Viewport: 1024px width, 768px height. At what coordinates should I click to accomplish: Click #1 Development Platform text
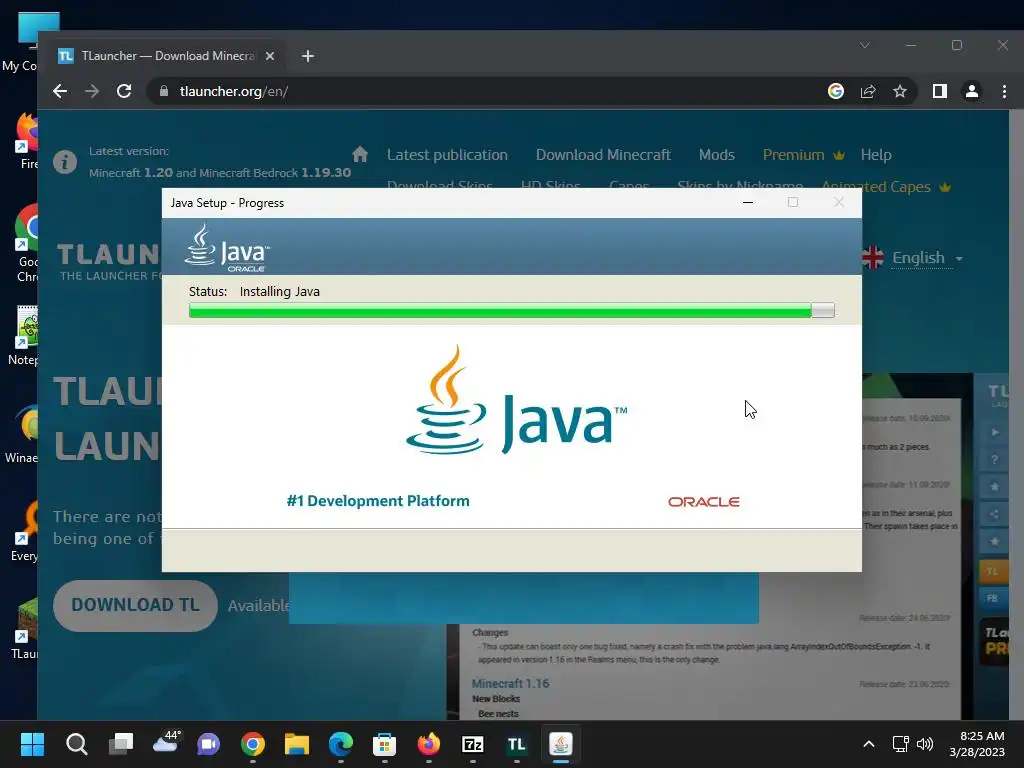click(x=378, y=501)
